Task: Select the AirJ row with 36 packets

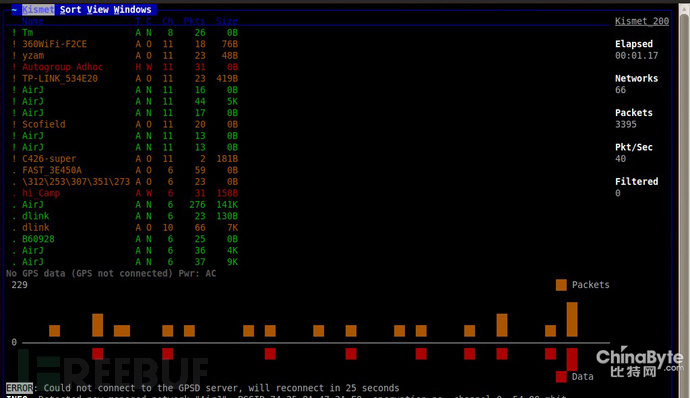Action: [x=125, y=250]
